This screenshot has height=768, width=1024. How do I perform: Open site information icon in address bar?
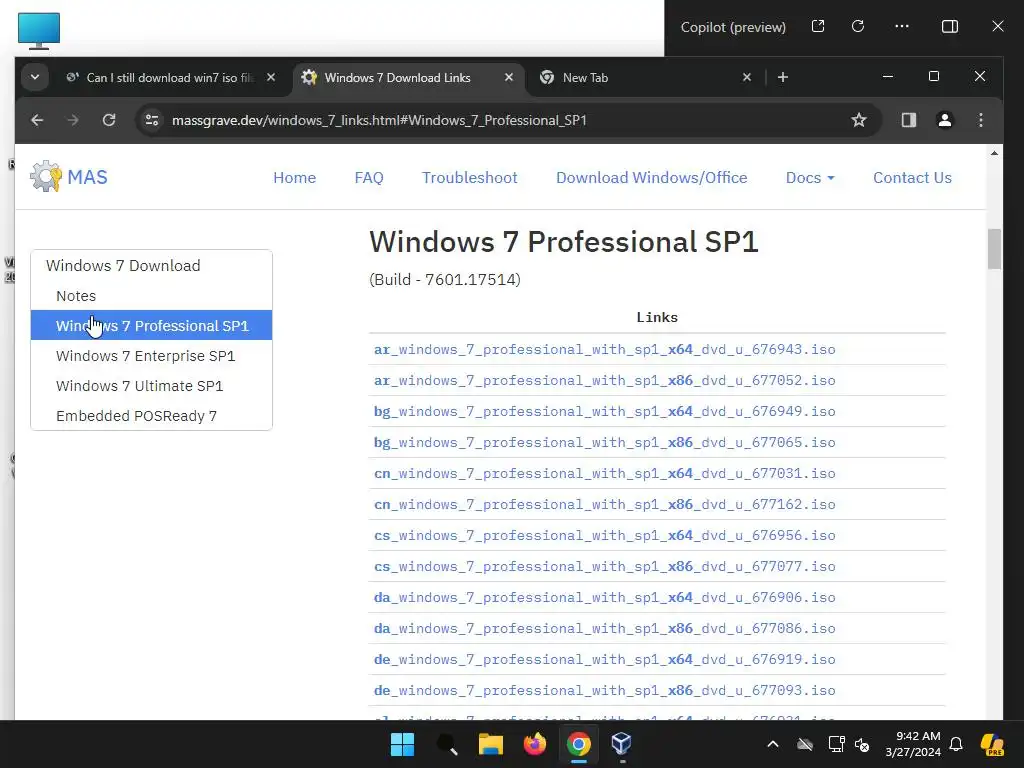(x=152, y=120)
